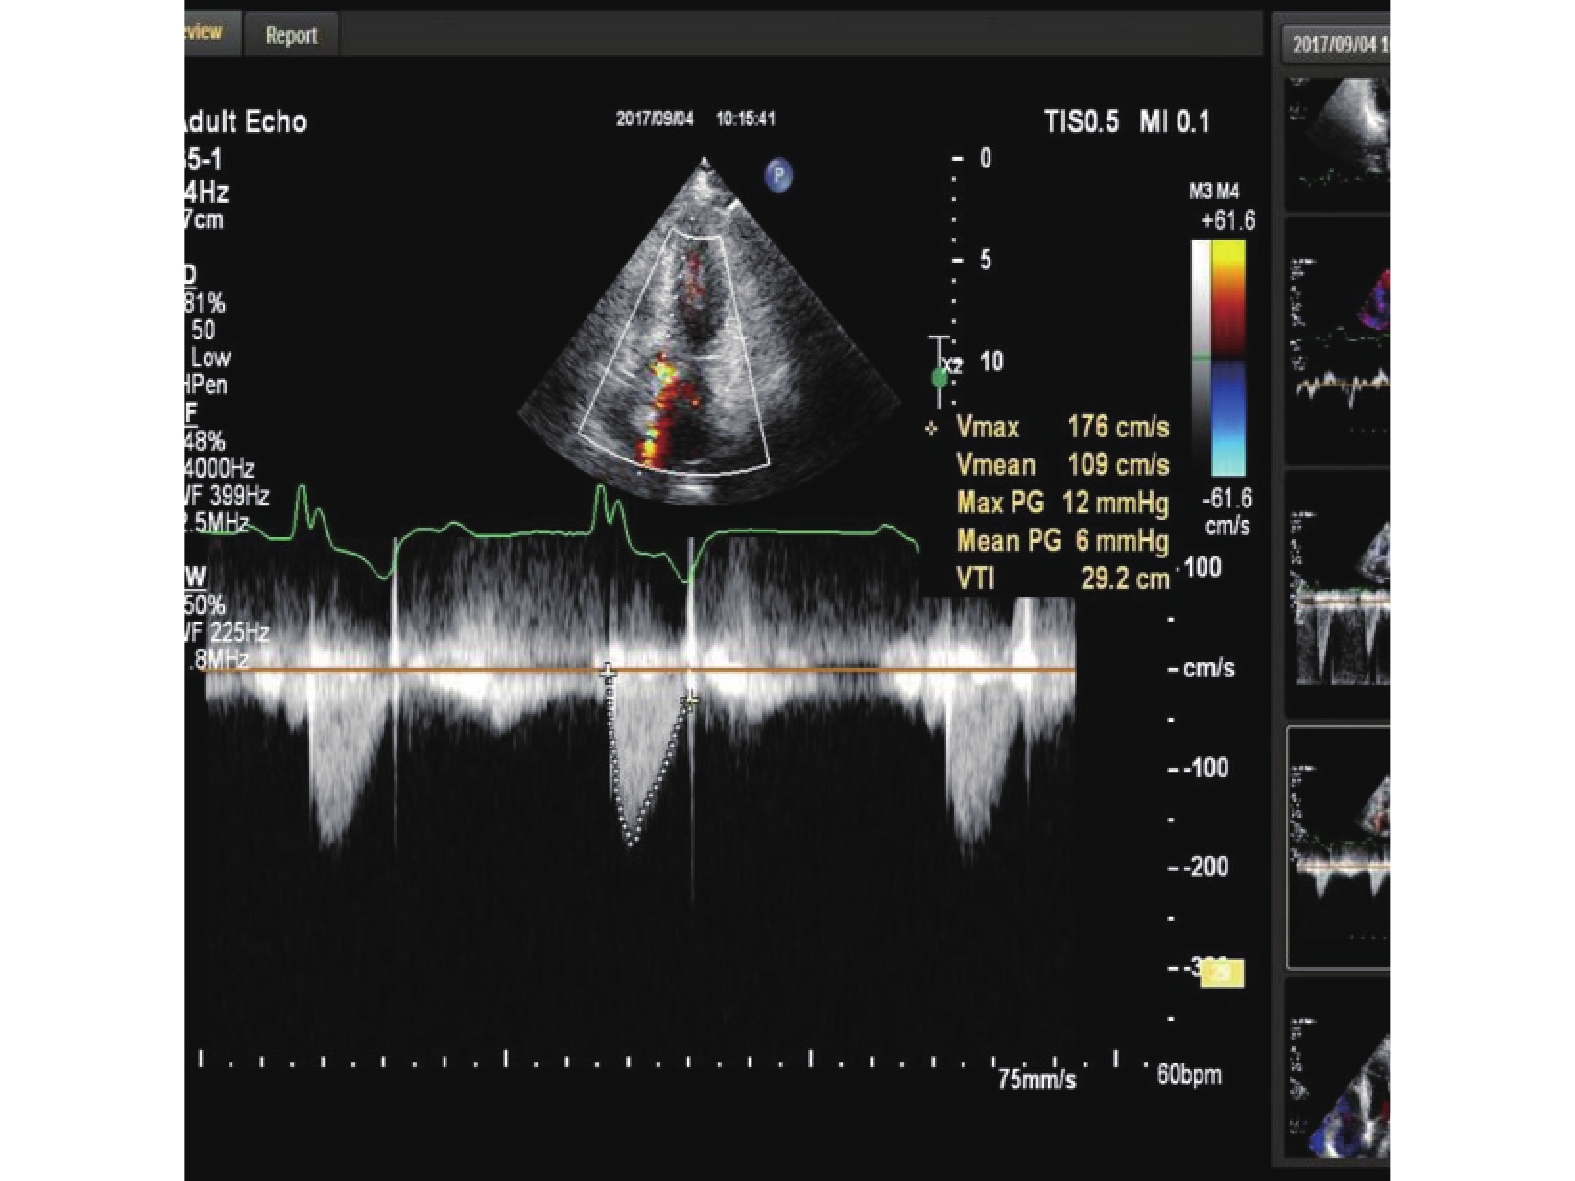Click the -61.6 cm/s lower scale limit
The width and height of the screenshot is (1575, 1181).
(x=1226, y=511)
